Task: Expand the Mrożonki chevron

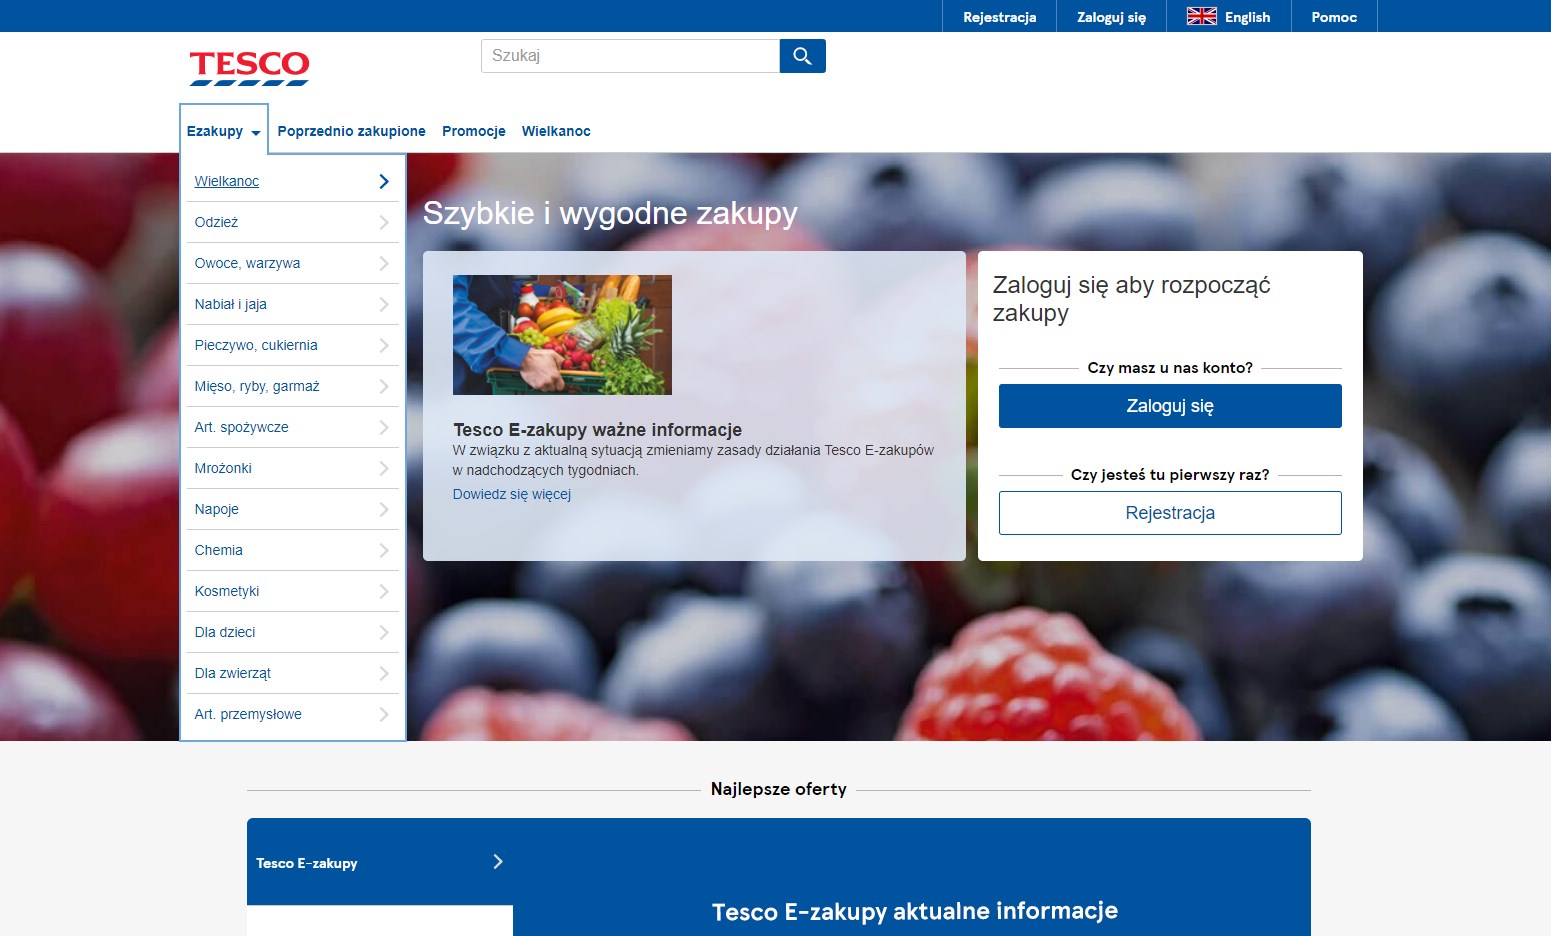Action: click(384, 468)
